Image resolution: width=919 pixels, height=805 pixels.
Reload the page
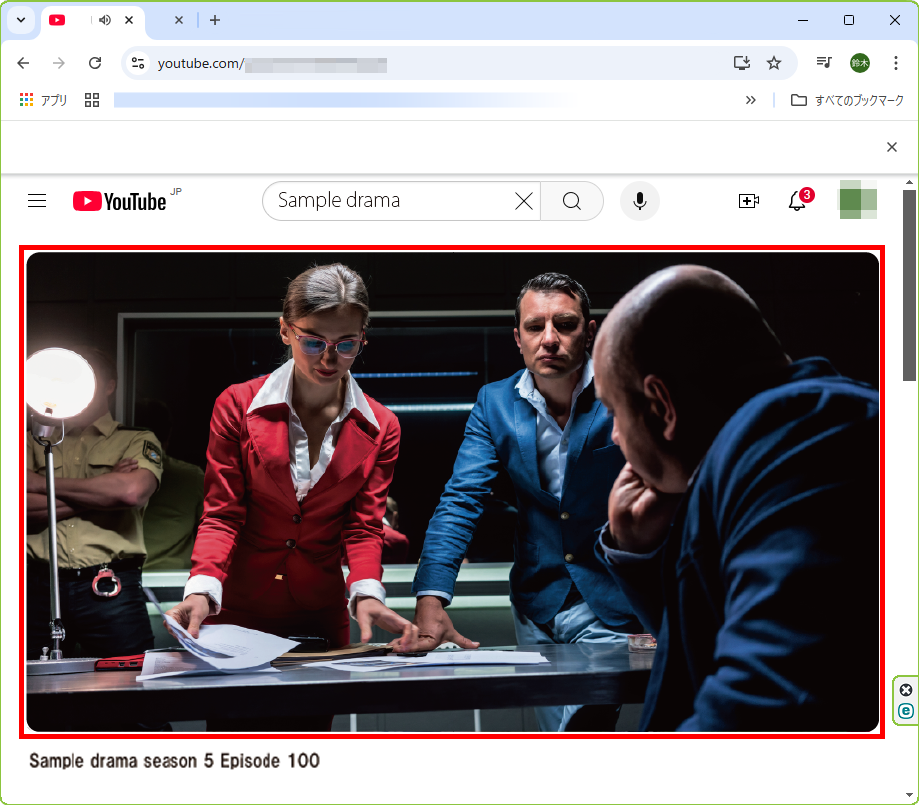(x=95, y=63)
